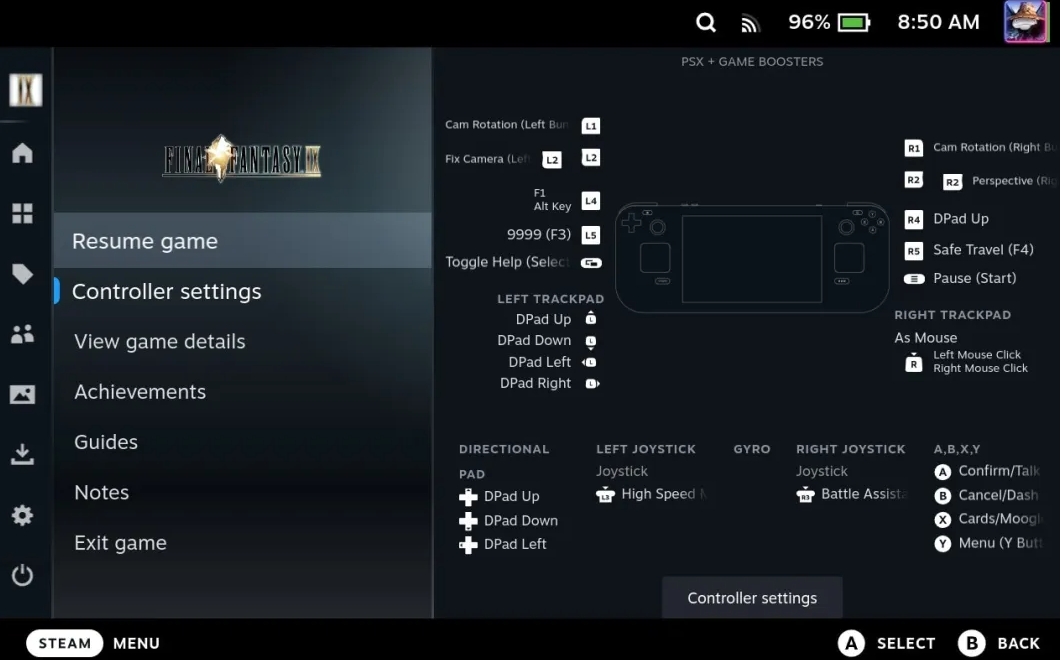
Task: Click the L5 glyph next to 9999 (F3)
Action: (x=591, y=235)
